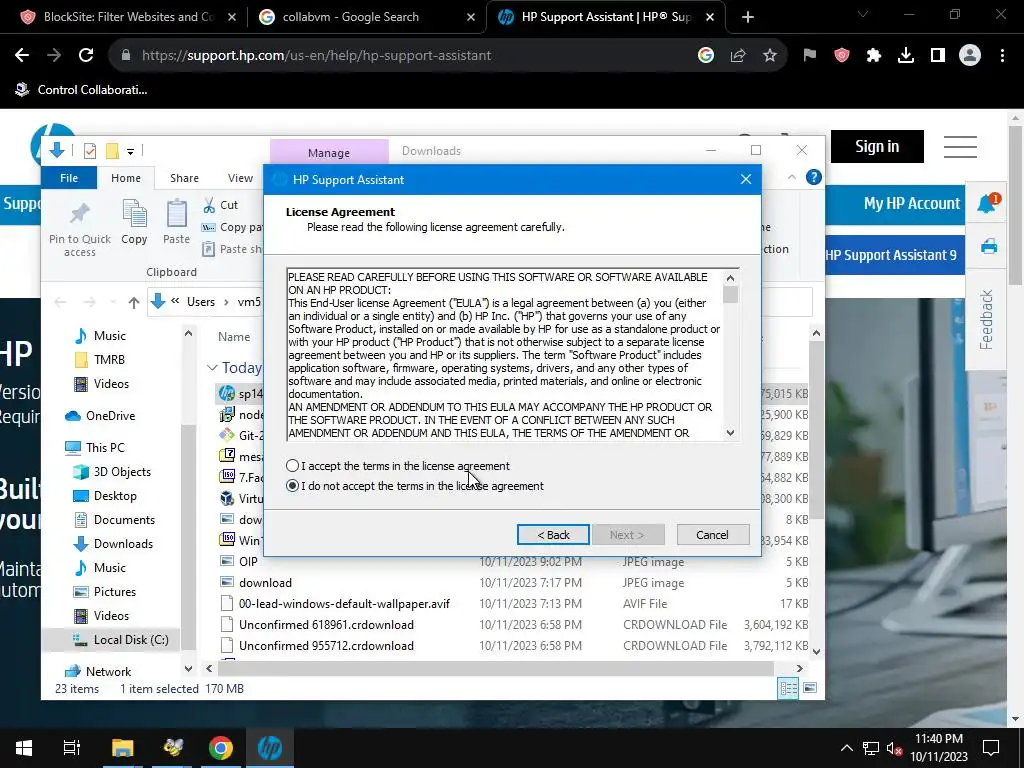Select the 'download' JPEG file

pyautogui.click(x=265, y=583)
